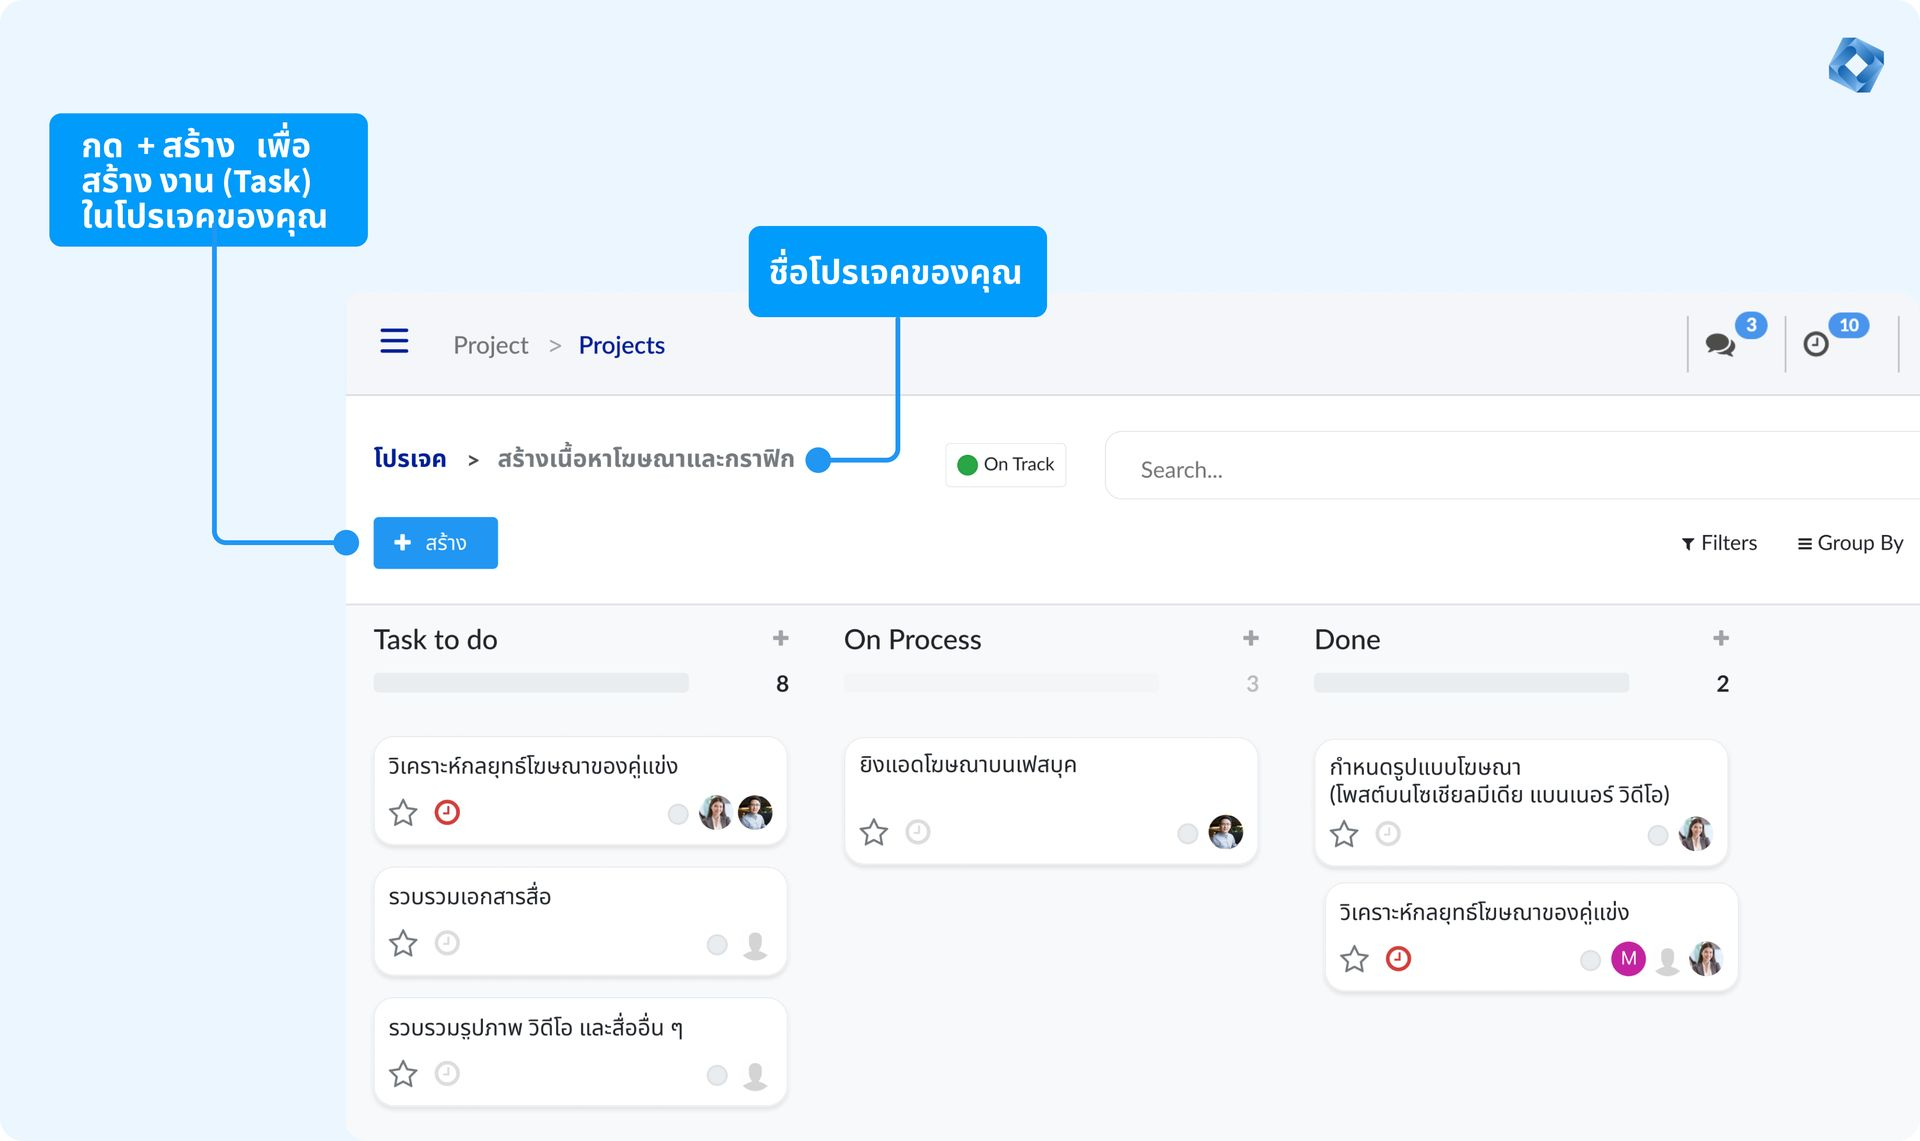Screen dimensions: 1920x1141
Task: Open clock activity on รวบรวมเอกสารสื่อ card
Action: (x=447, y=943)
